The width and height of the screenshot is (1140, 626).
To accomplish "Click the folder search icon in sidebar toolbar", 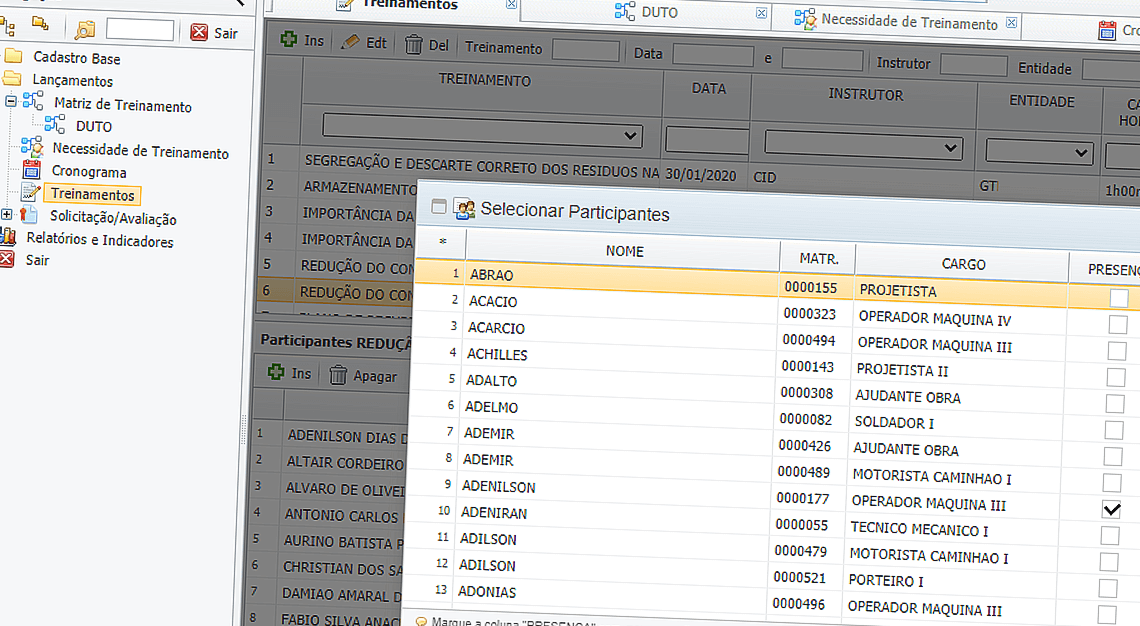I will [x=85, y=30].
